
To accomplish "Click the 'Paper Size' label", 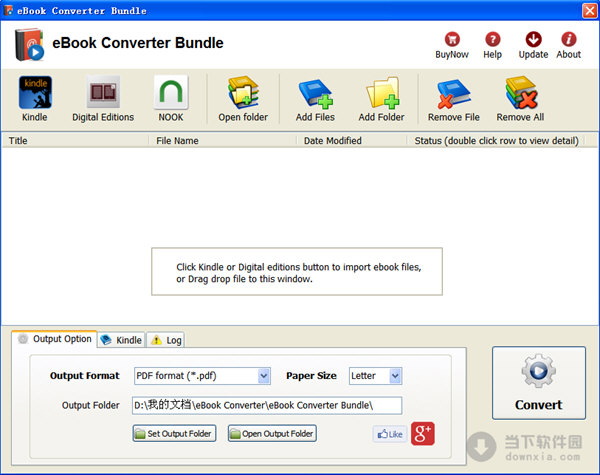I will coord(311,376).
